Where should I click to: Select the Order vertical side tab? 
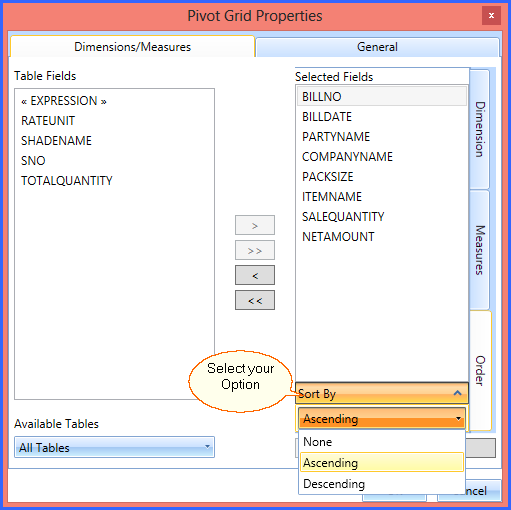(480, 371)
